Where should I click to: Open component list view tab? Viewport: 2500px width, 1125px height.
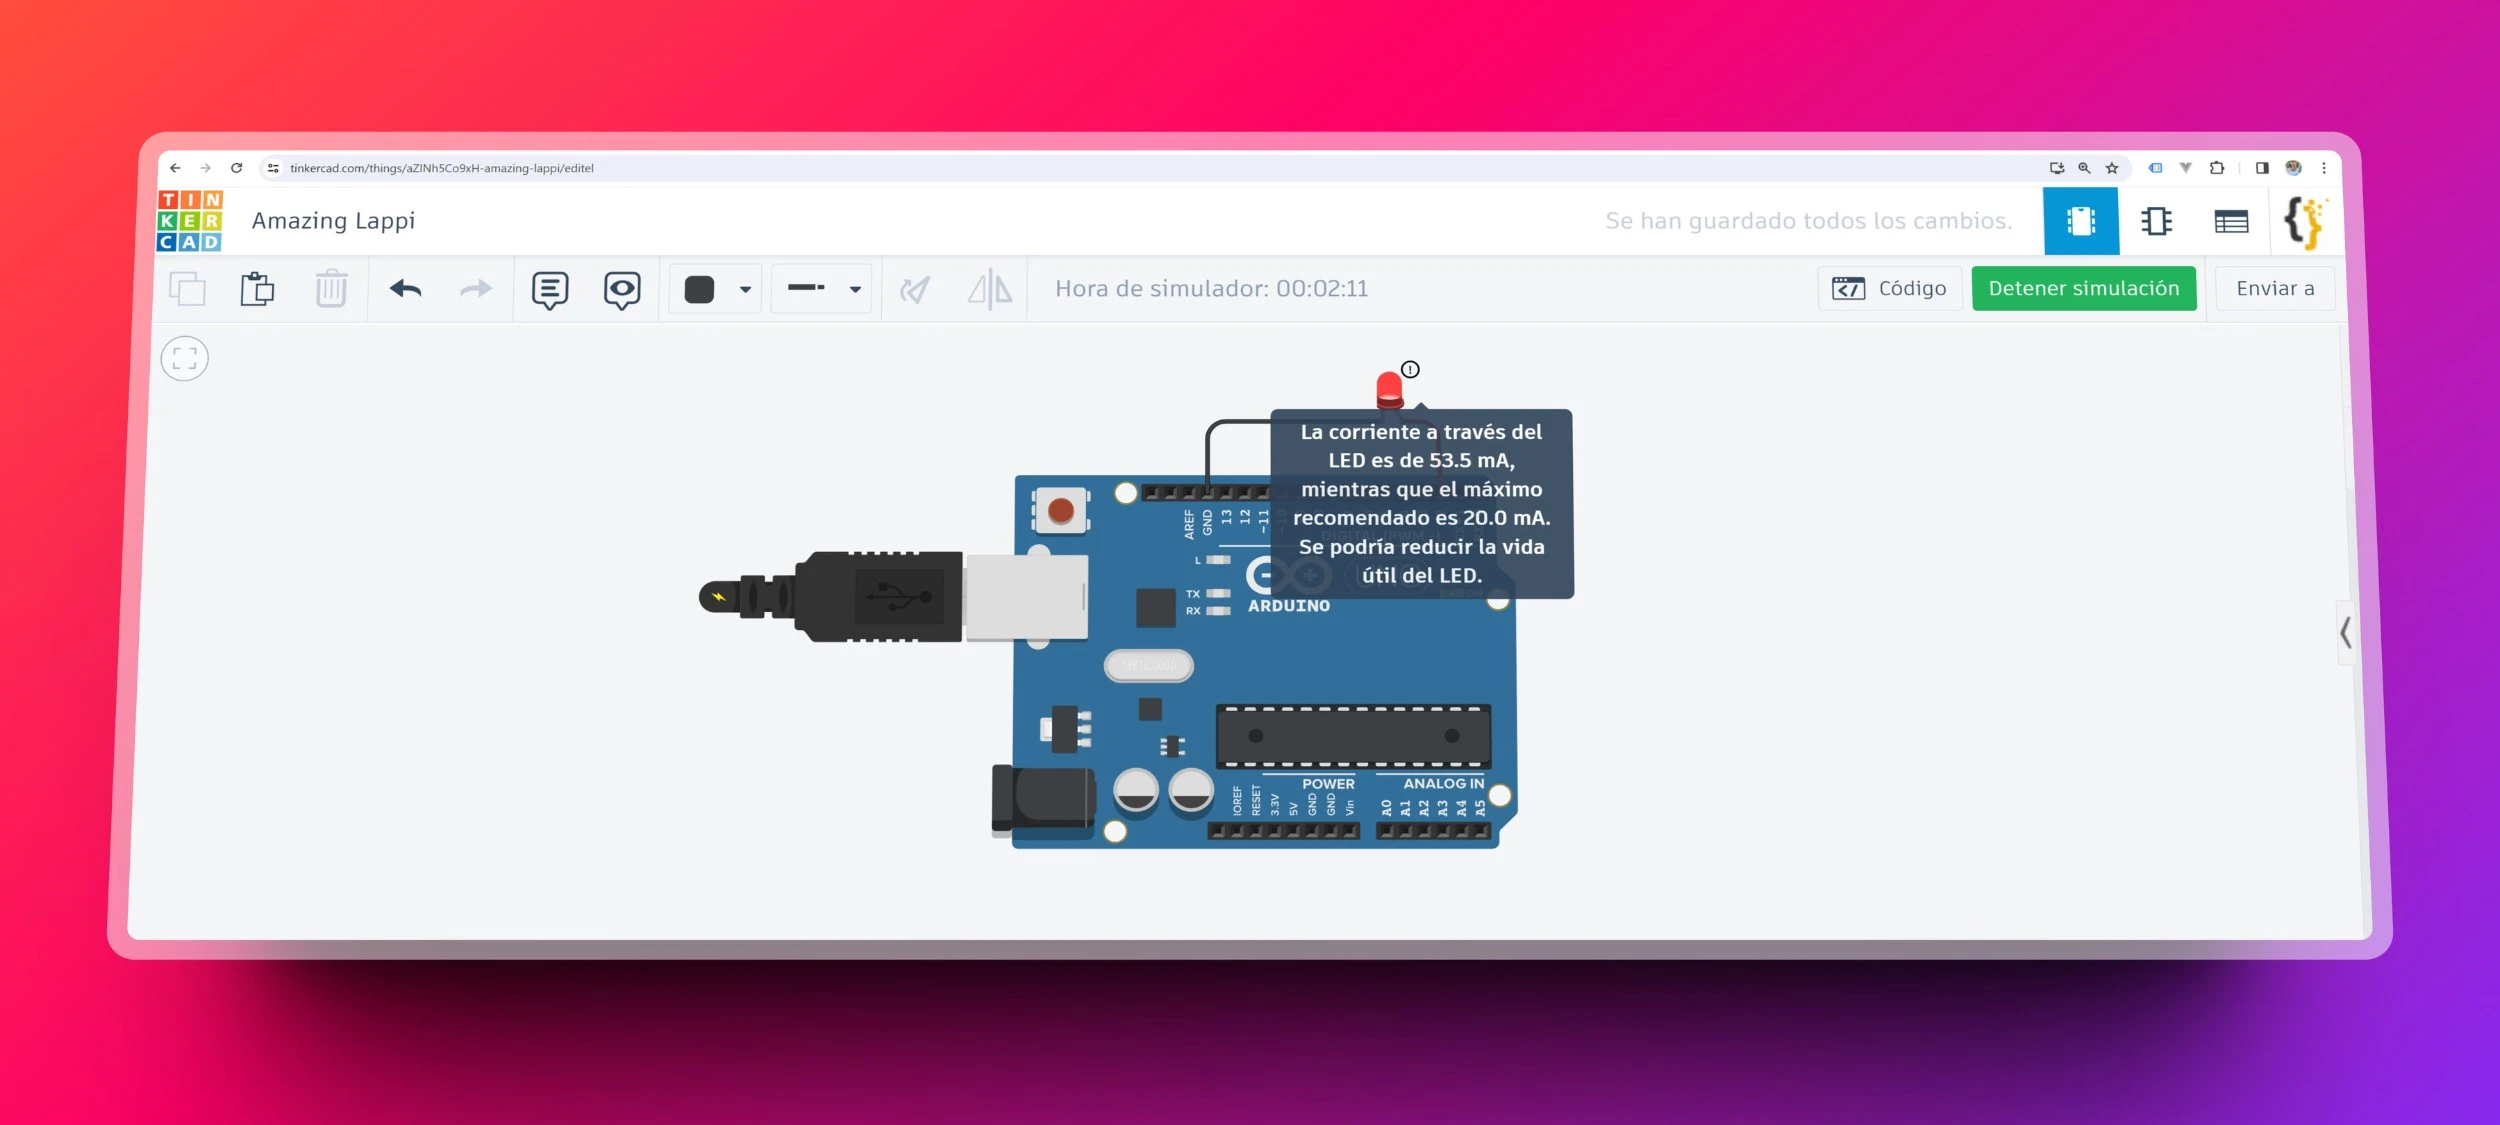click(2231, 221)
